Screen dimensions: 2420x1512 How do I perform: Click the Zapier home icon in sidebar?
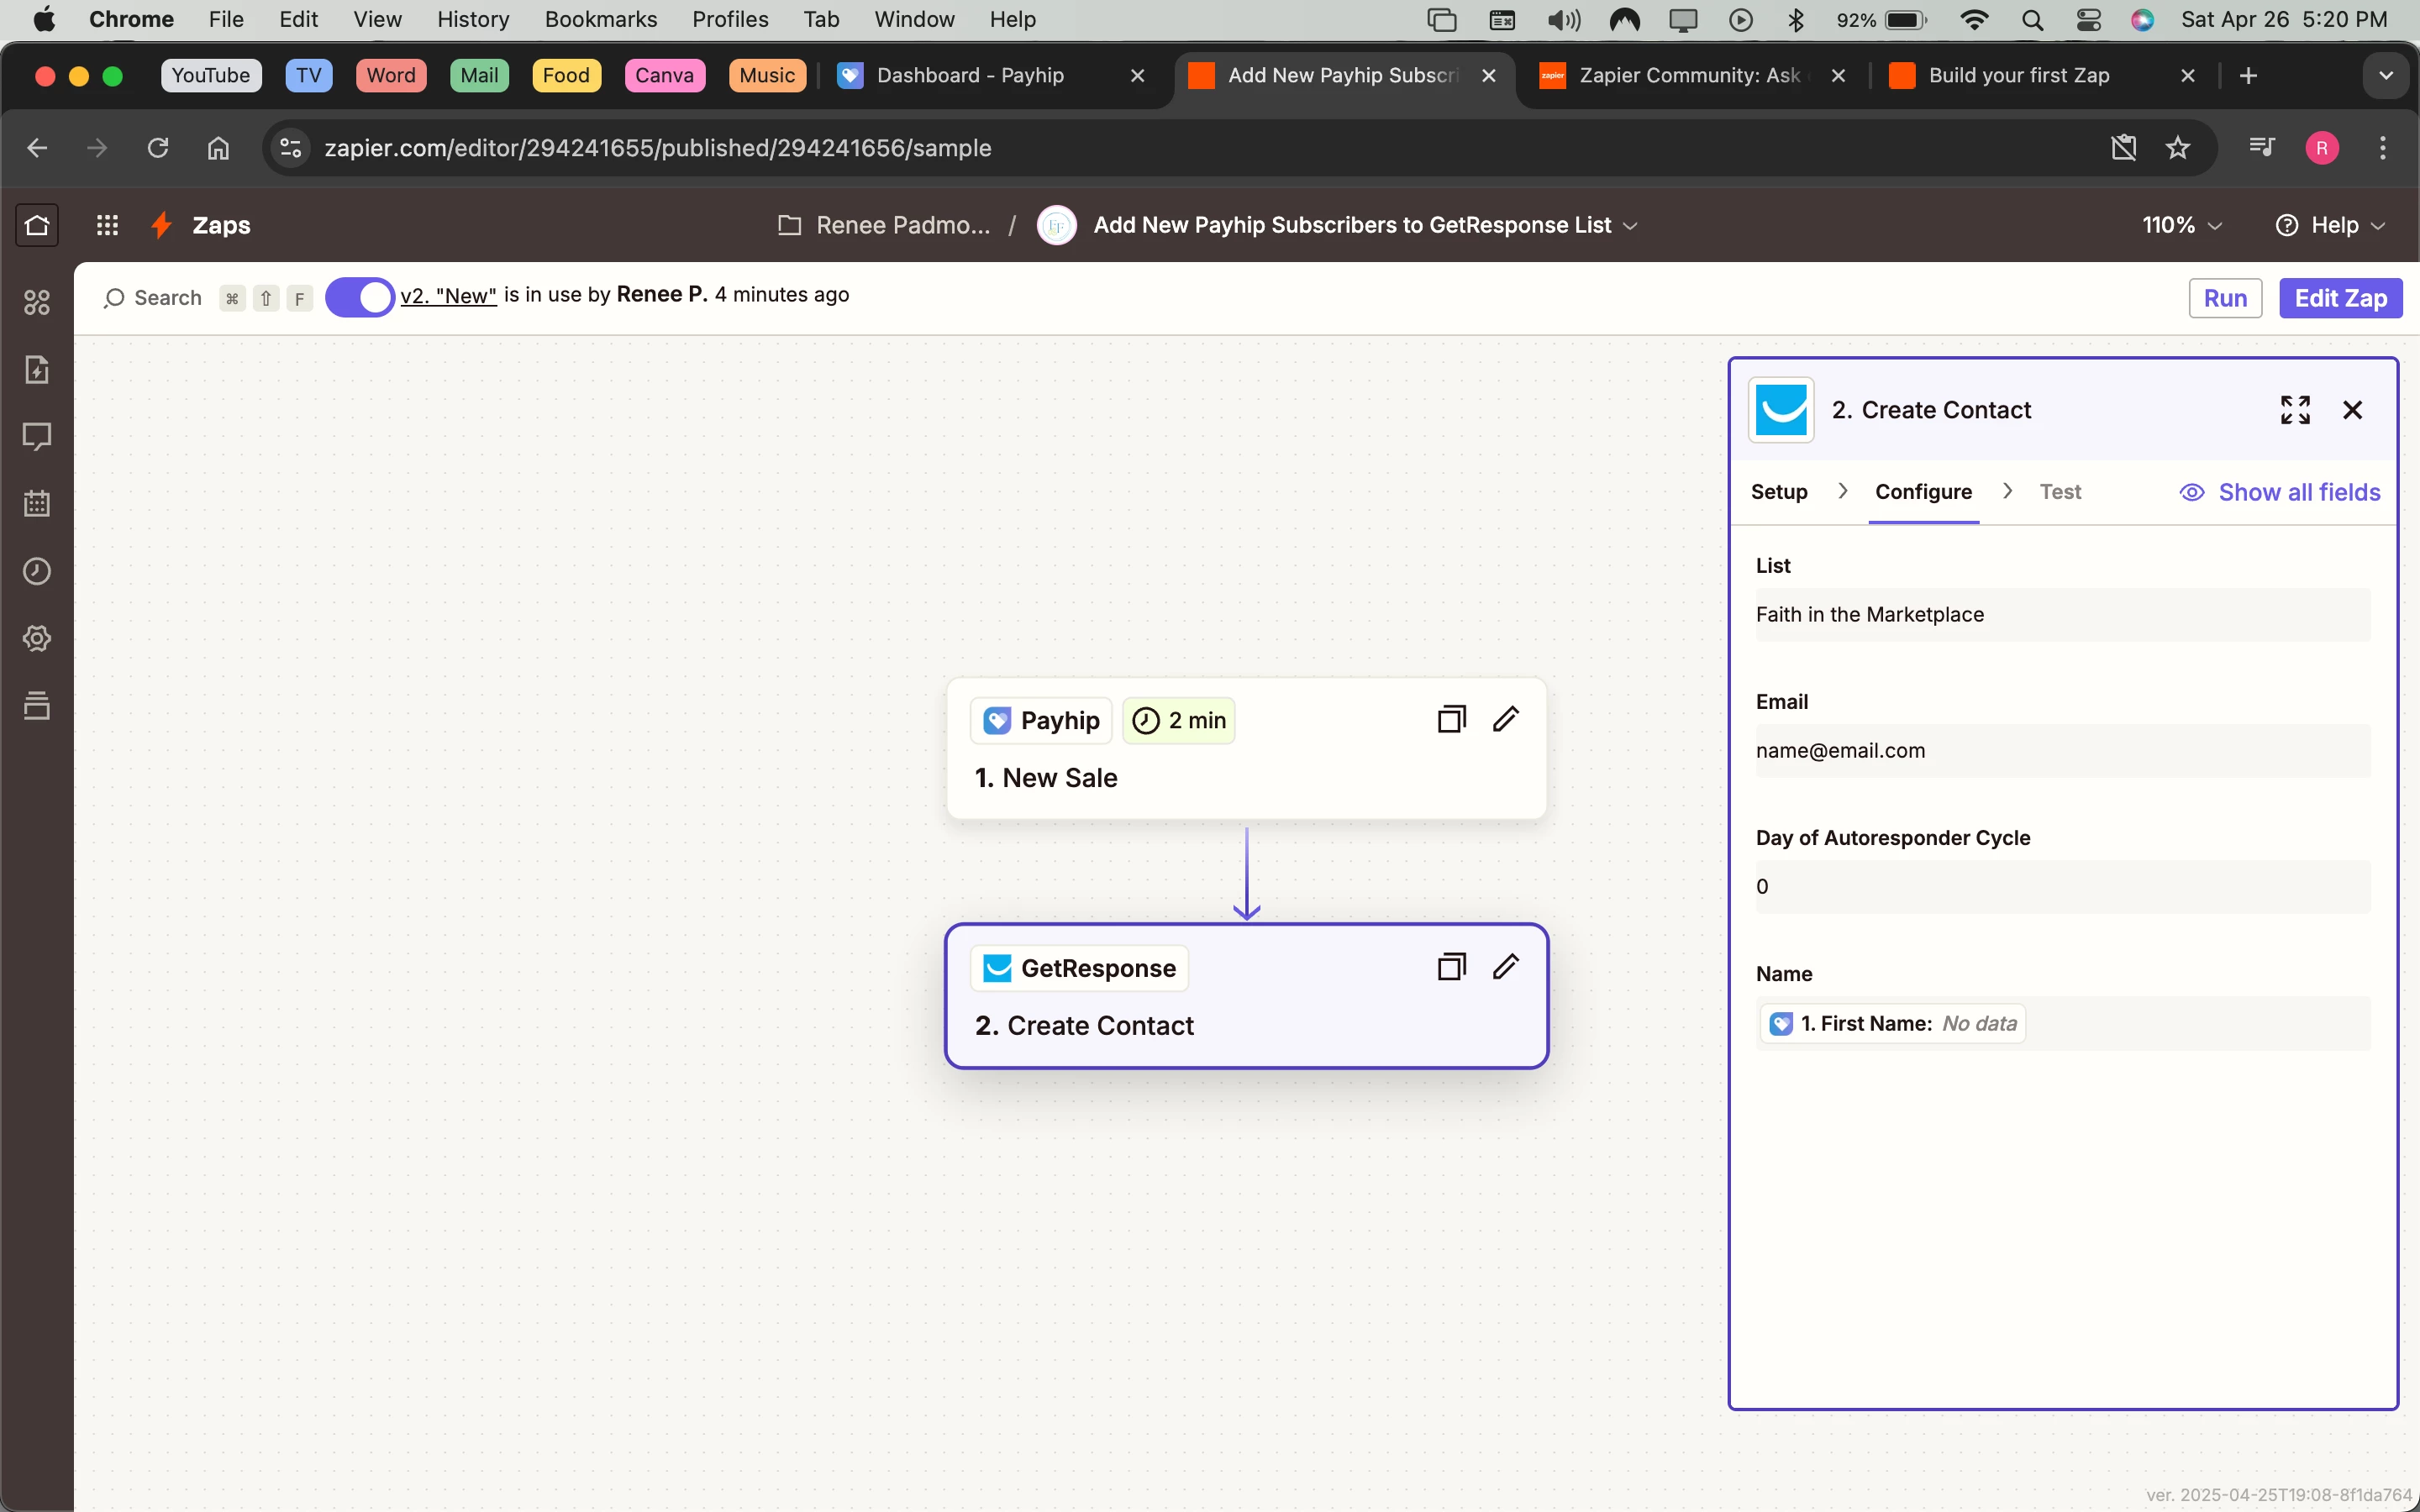coord(37,225)
